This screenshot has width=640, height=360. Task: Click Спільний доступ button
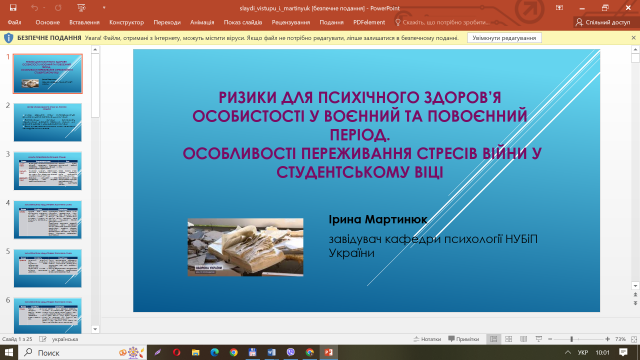(x=603, y=22)
